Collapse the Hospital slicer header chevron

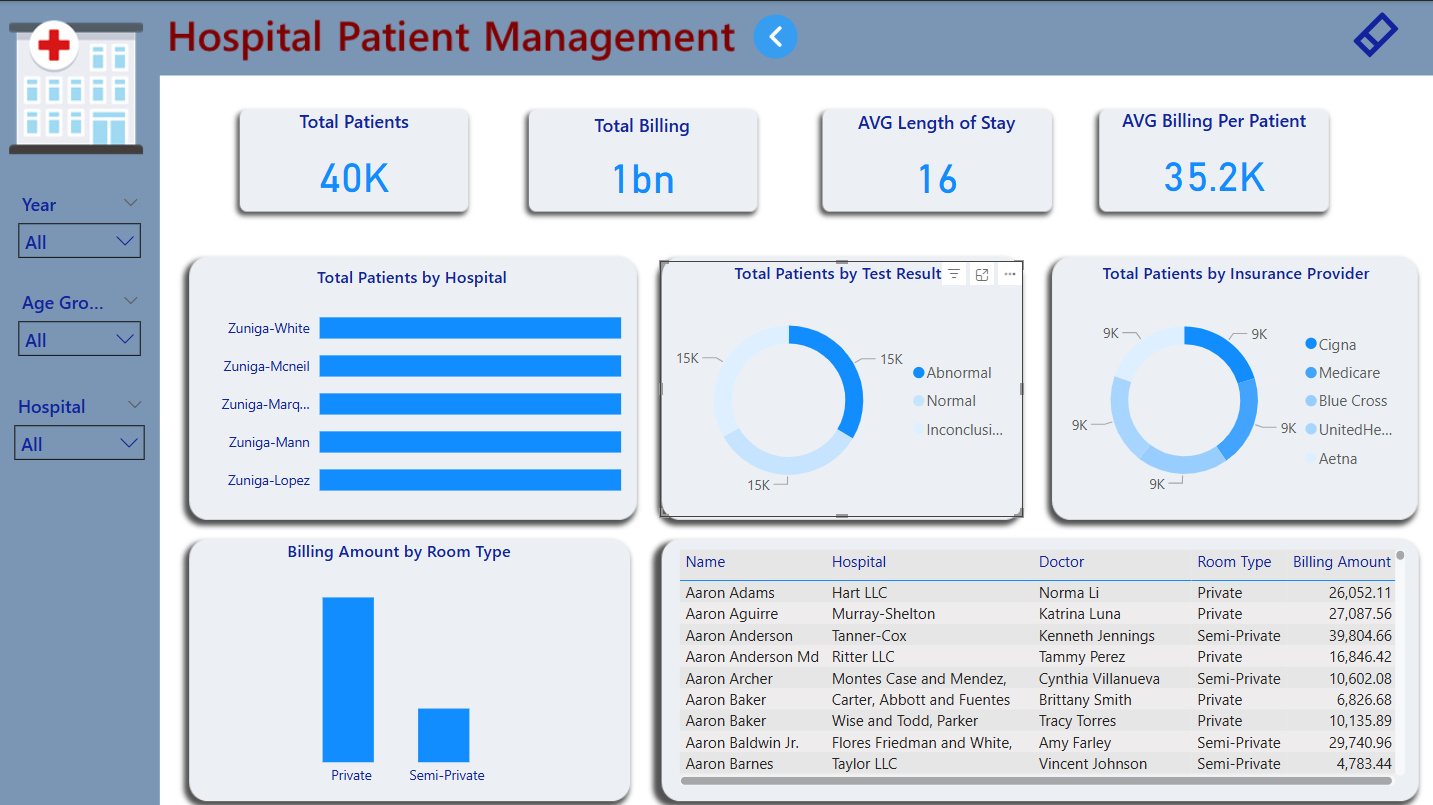pos(134,405)
